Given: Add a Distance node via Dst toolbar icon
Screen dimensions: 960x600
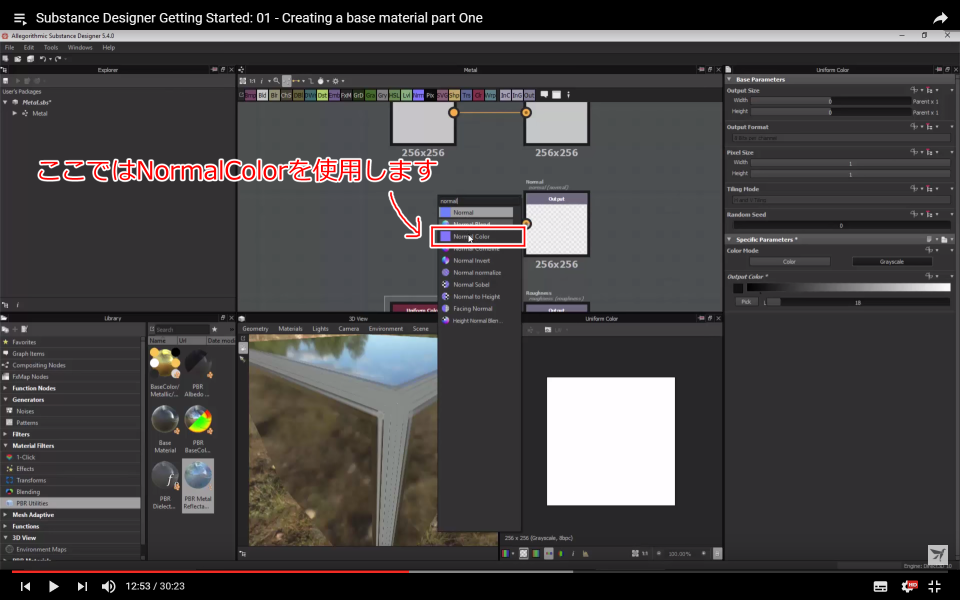Looking at the screenshot, I should (x=322, y=96).
